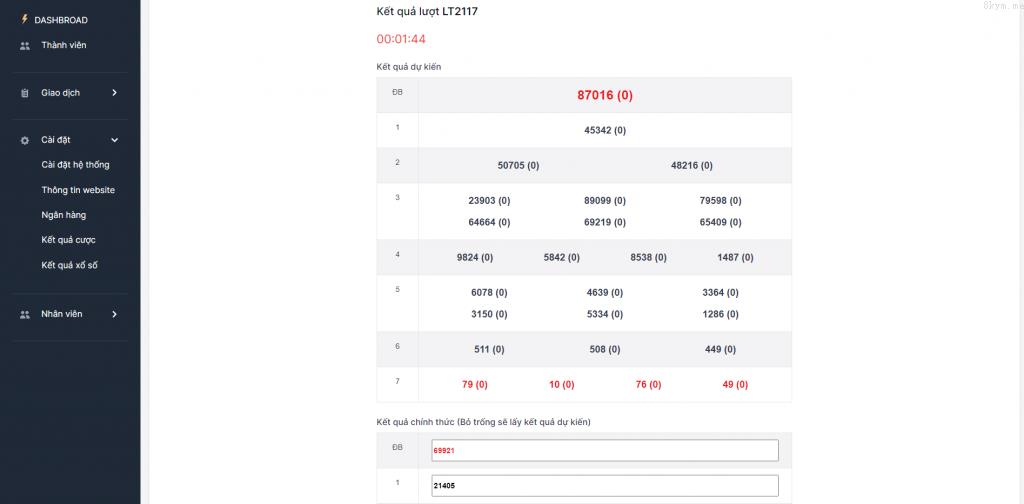Click the Thành viên people icon

pyautogui.click(x=25, y=46)
